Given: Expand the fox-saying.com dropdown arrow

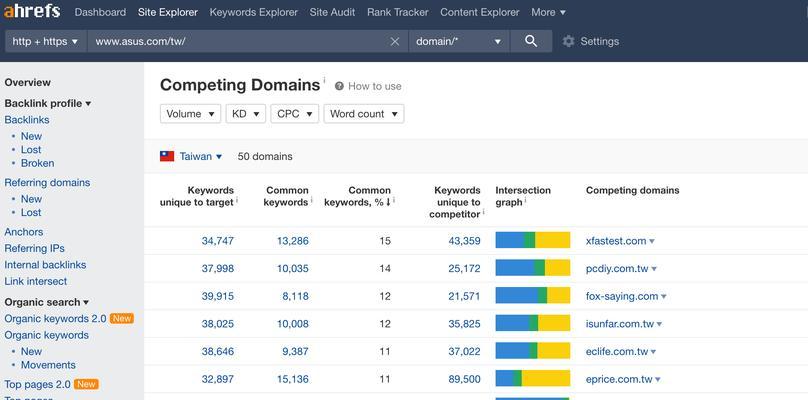Looking at the screenshot, I should click(664, 297).
